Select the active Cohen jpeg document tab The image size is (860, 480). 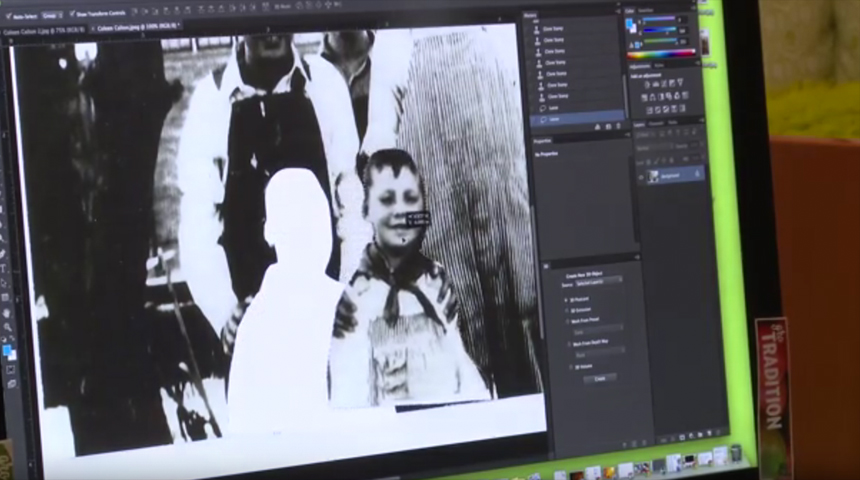pos(135,28)
